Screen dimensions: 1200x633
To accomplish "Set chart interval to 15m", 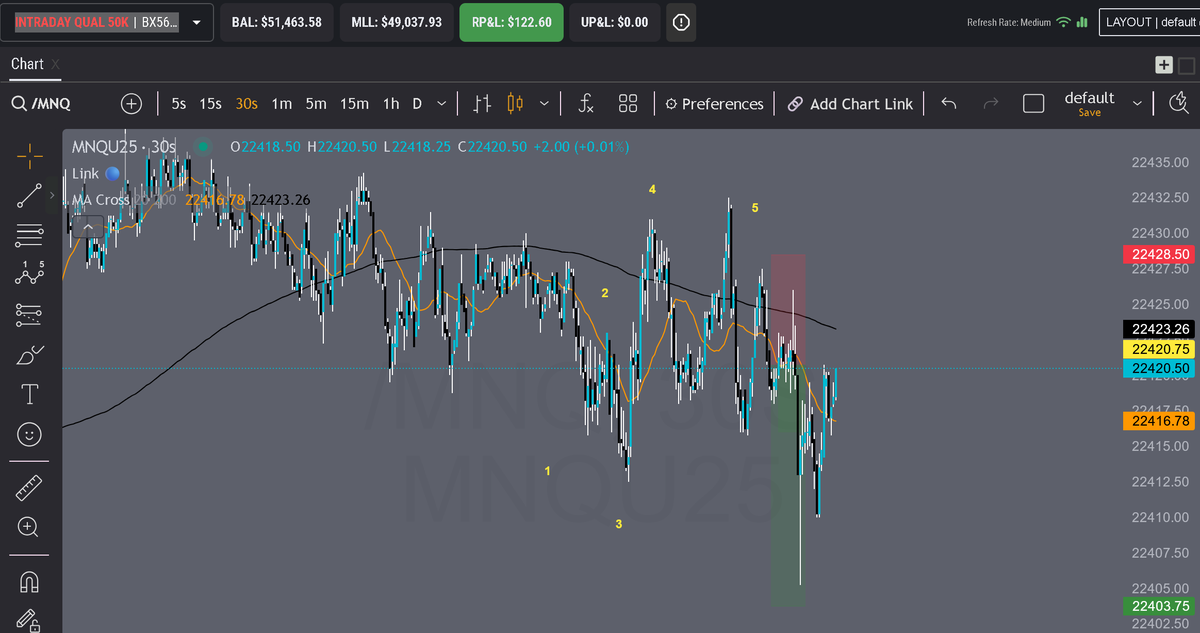I will tap(354, 103).
